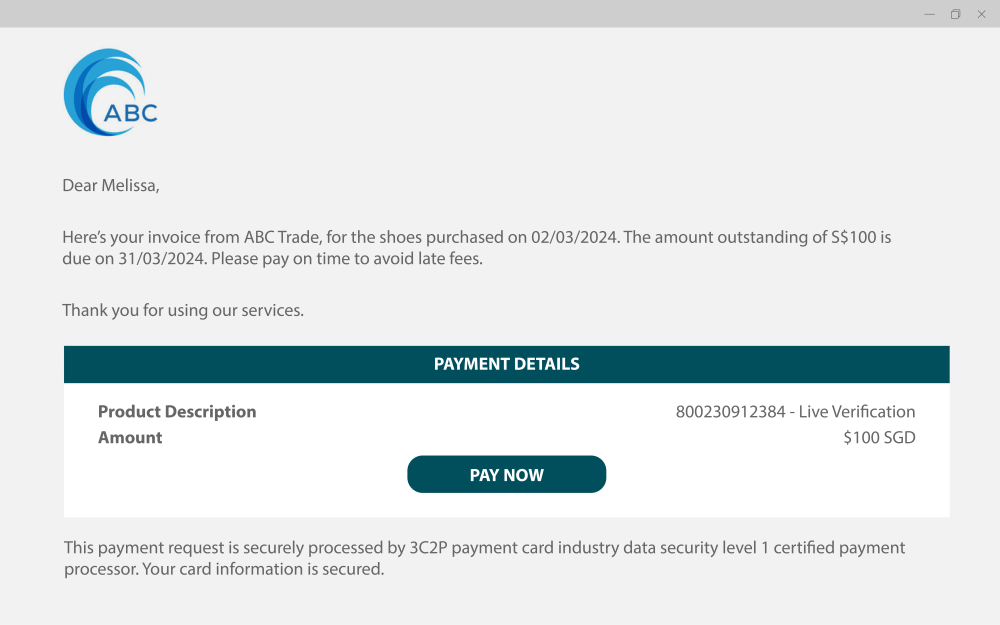
Task: Click the ABC company logo
Action: click(110, 92)
